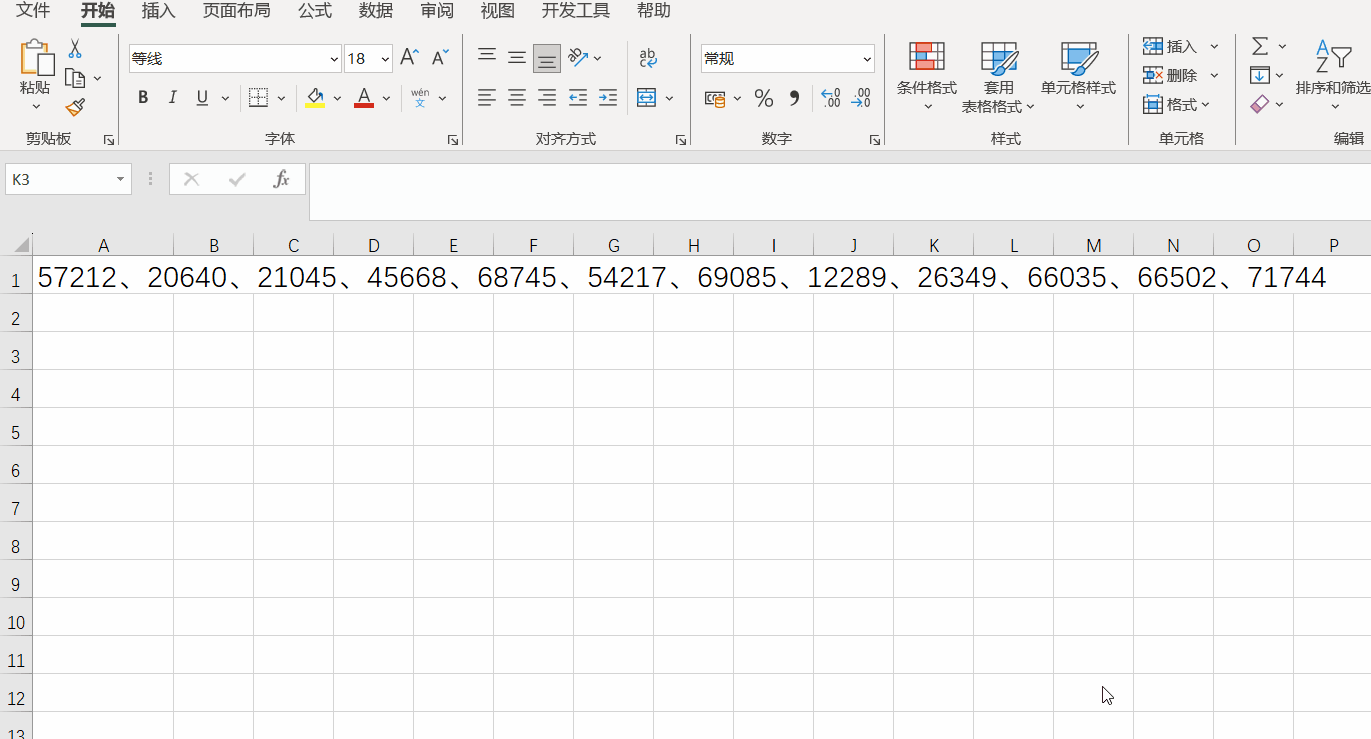Open the font color (红色 A) swatch
1371x739 pixels.
(x=362, y=97)
